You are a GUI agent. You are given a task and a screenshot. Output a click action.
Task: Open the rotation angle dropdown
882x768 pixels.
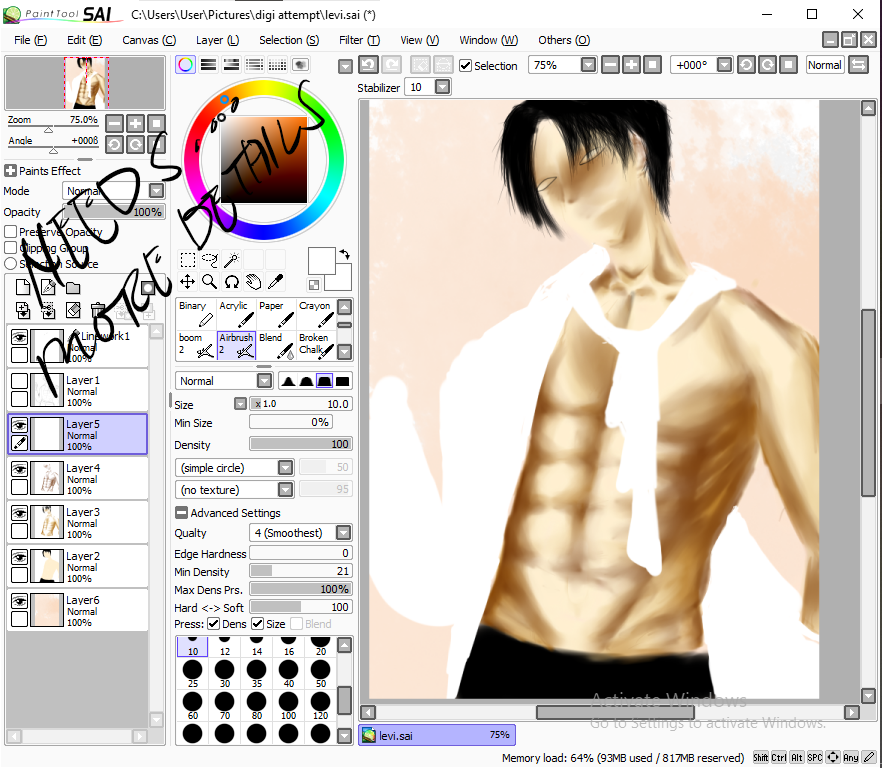[x=724, y=65]
